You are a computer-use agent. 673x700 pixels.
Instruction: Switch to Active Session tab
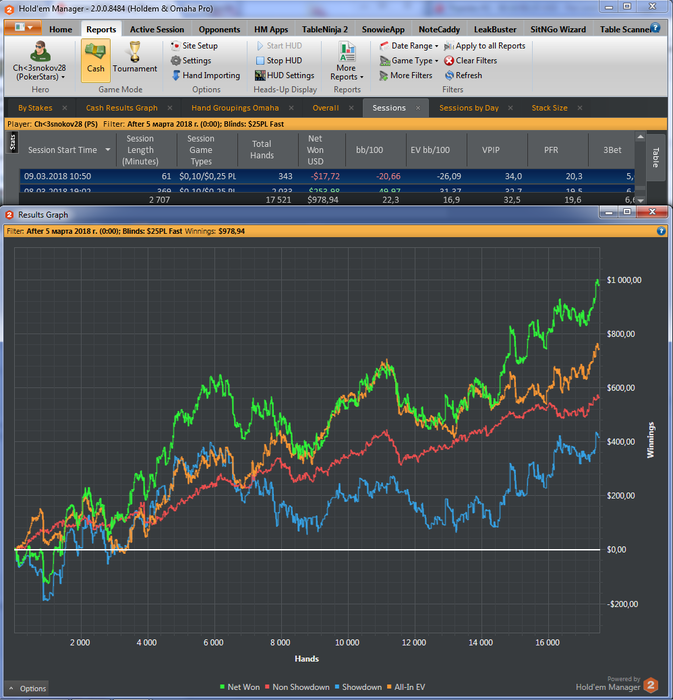click(x=157, y=29)
